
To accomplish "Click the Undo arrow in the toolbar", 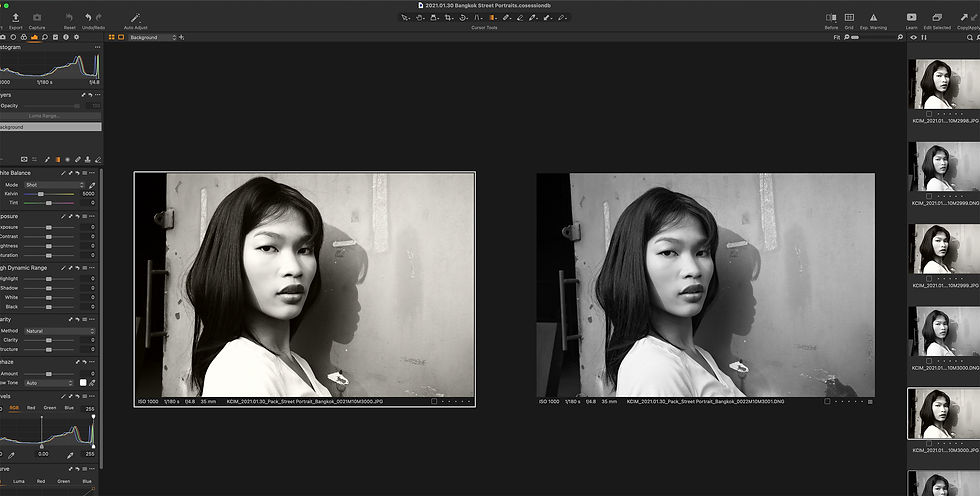I will coord(88,17).
